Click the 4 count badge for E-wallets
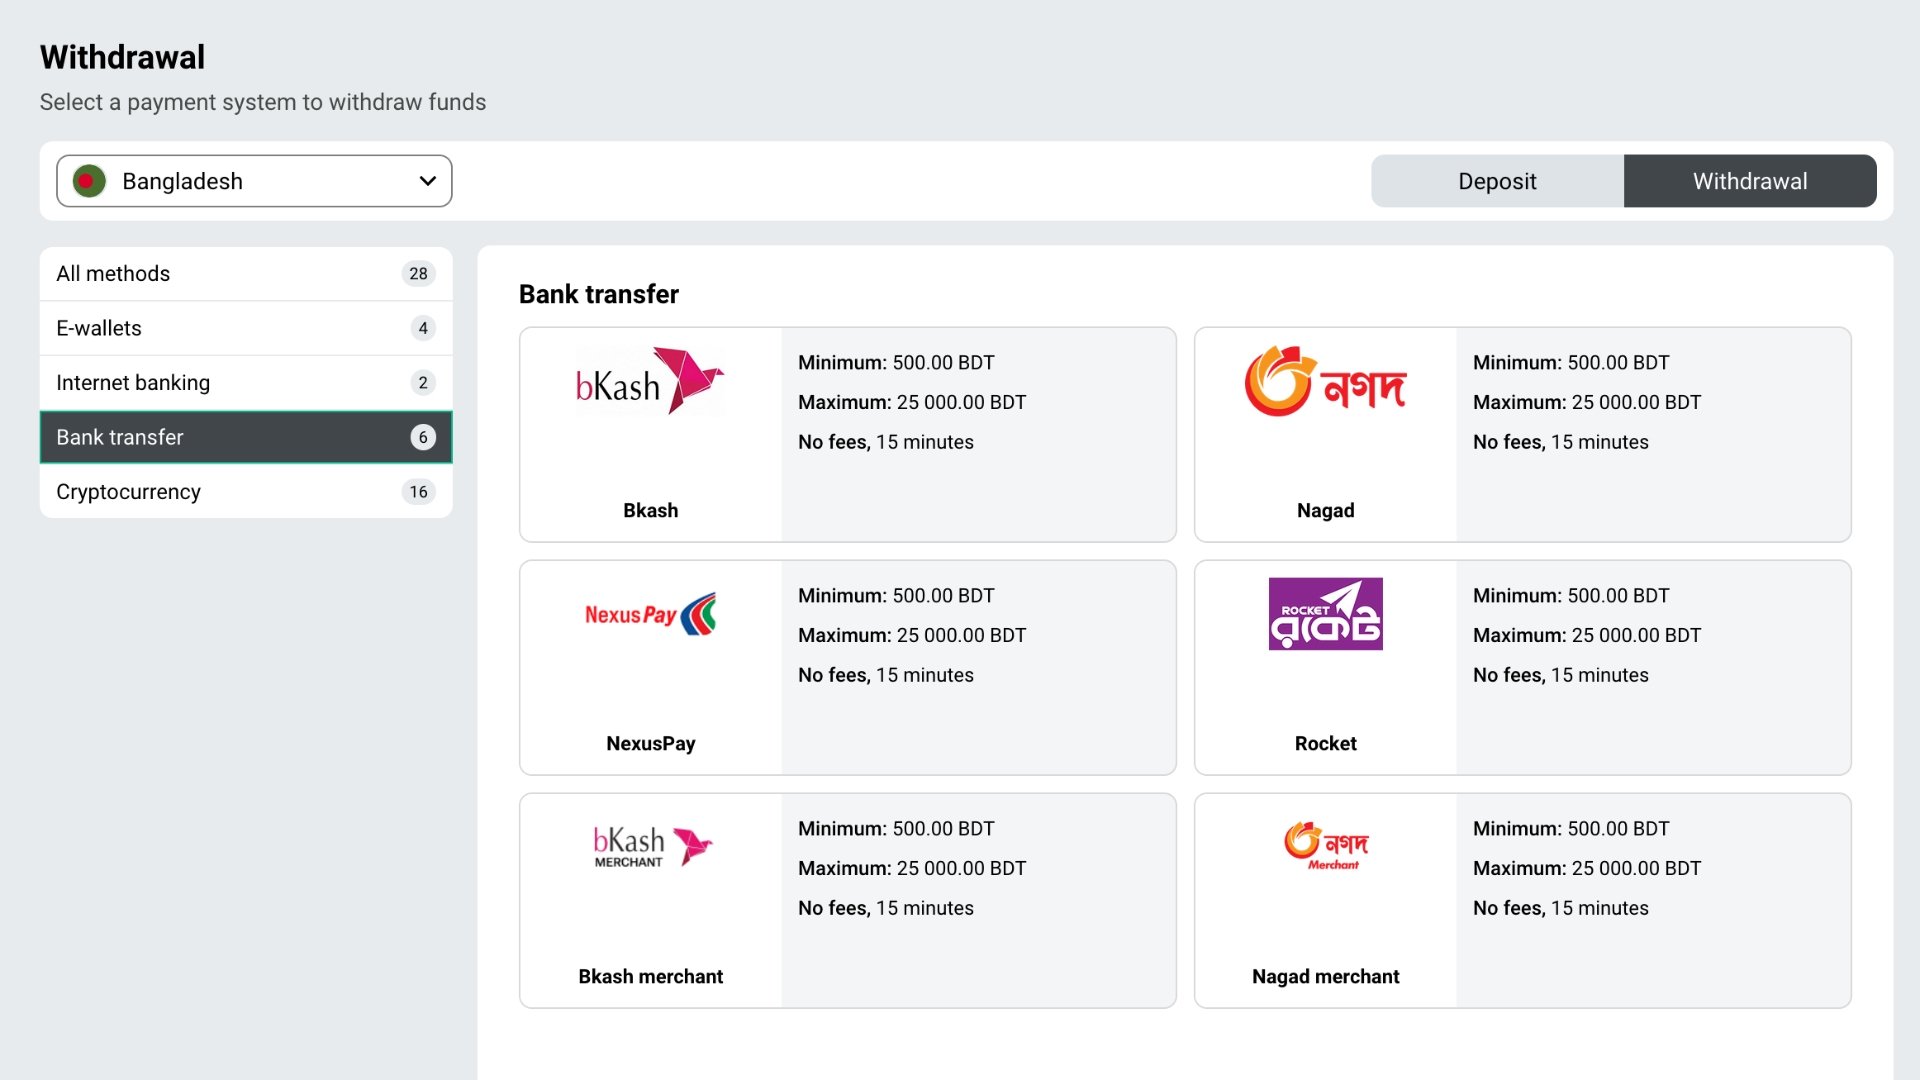 (x=423, y=328)
